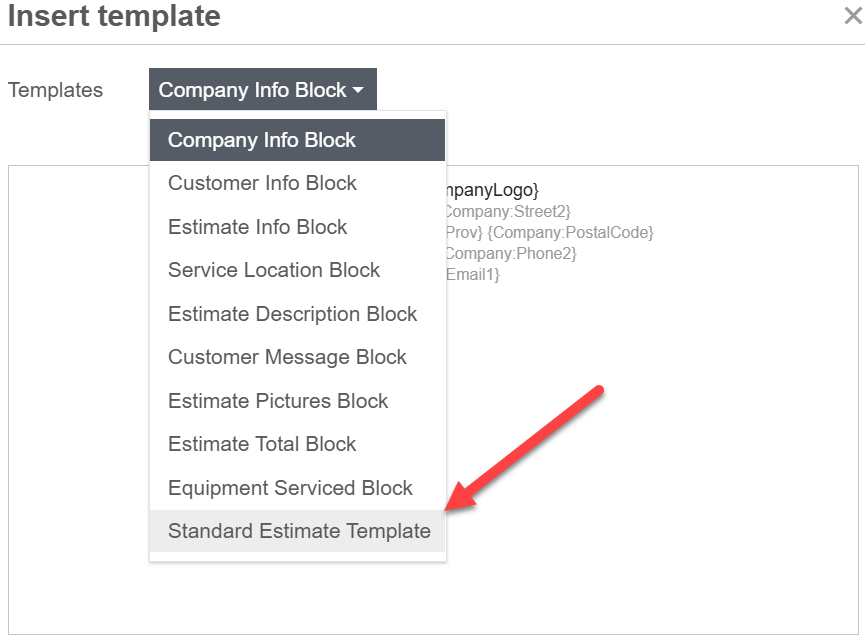Click the Company:PostalCode placeholder text
Viewport: 865px width, 641px height.
point(570,232)
